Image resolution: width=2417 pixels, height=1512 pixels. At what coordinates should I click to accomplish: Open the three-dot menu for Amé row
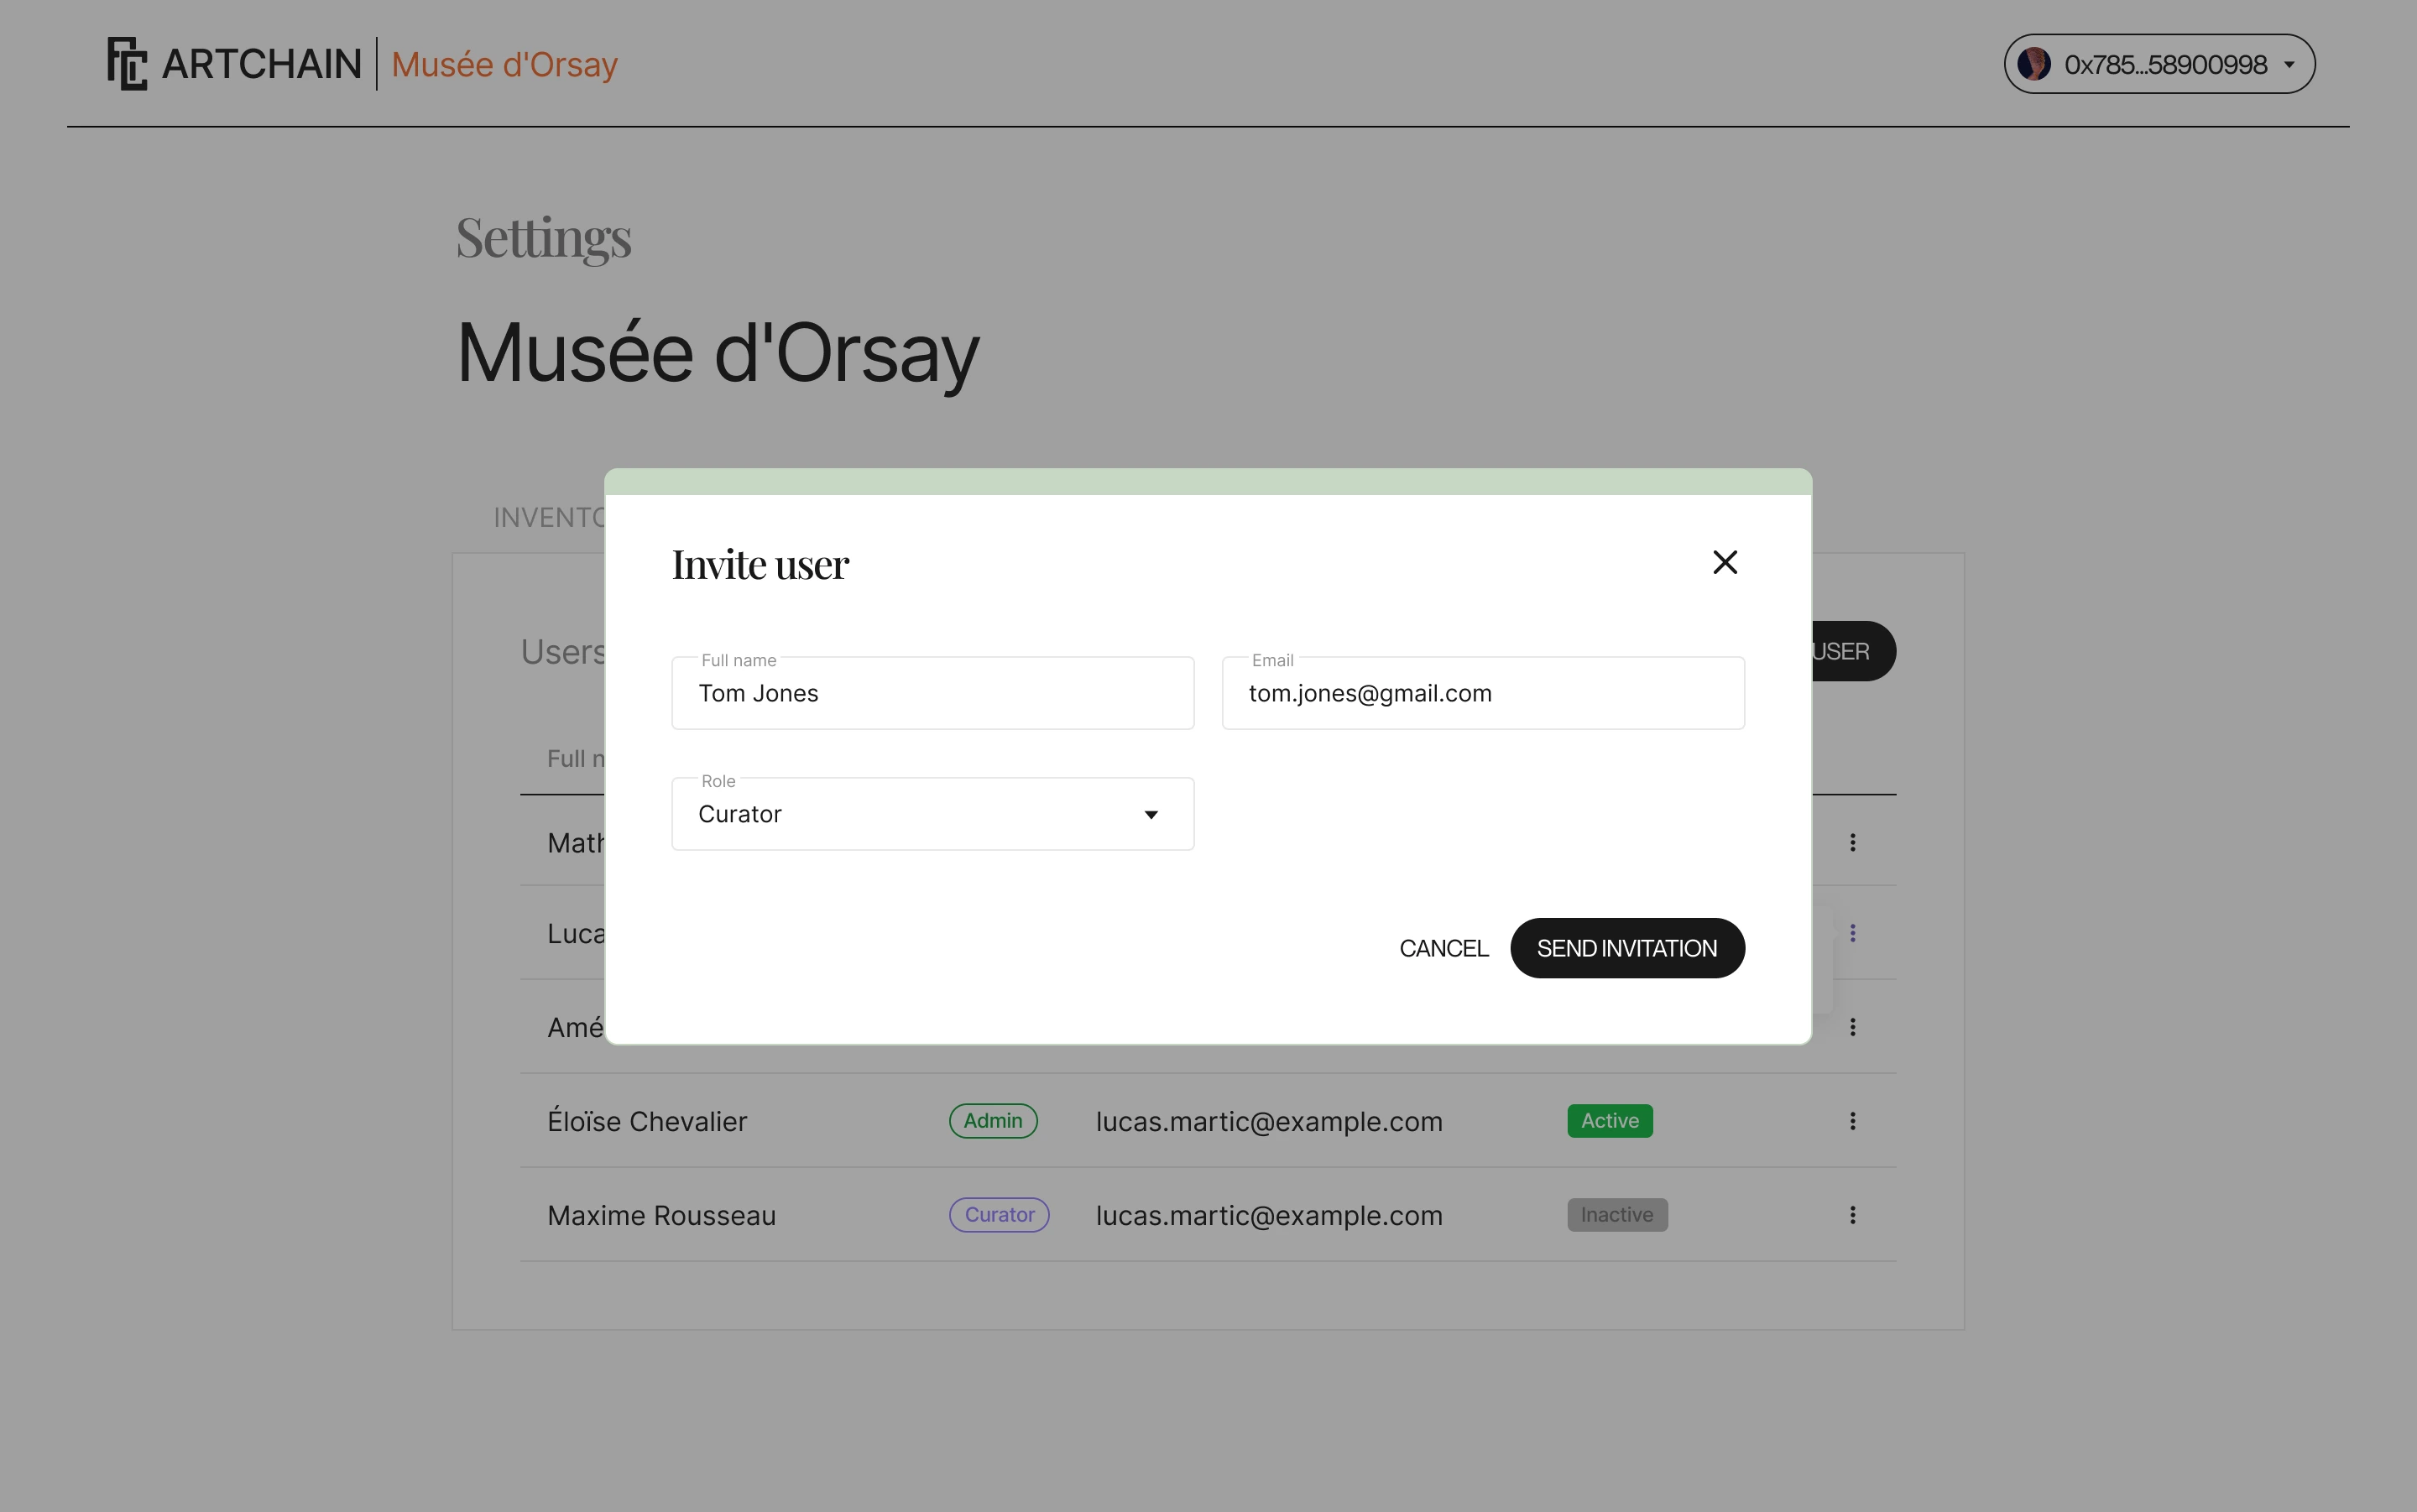[1852, 1027]
